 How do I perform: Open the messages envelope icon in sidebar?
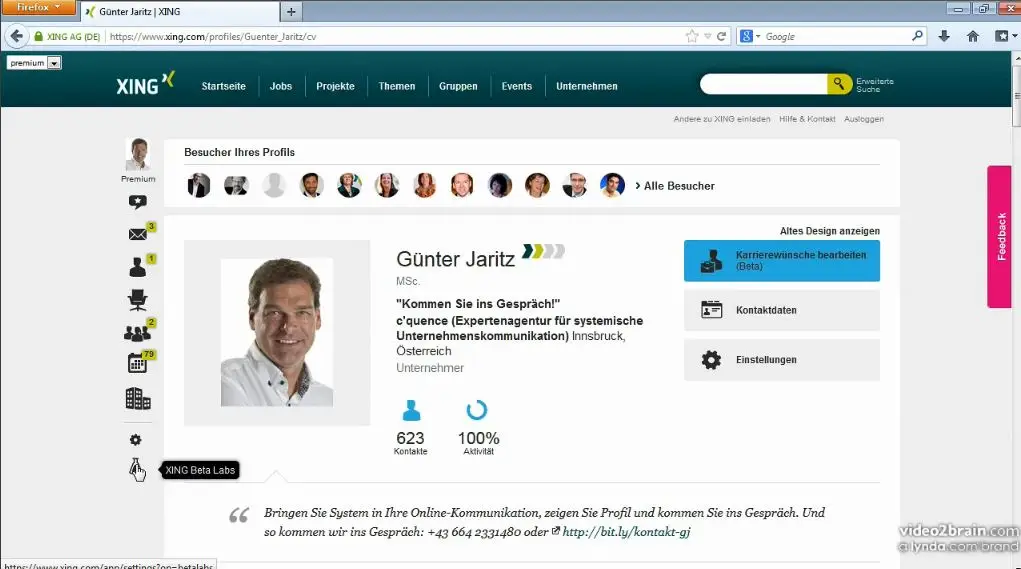137,234
